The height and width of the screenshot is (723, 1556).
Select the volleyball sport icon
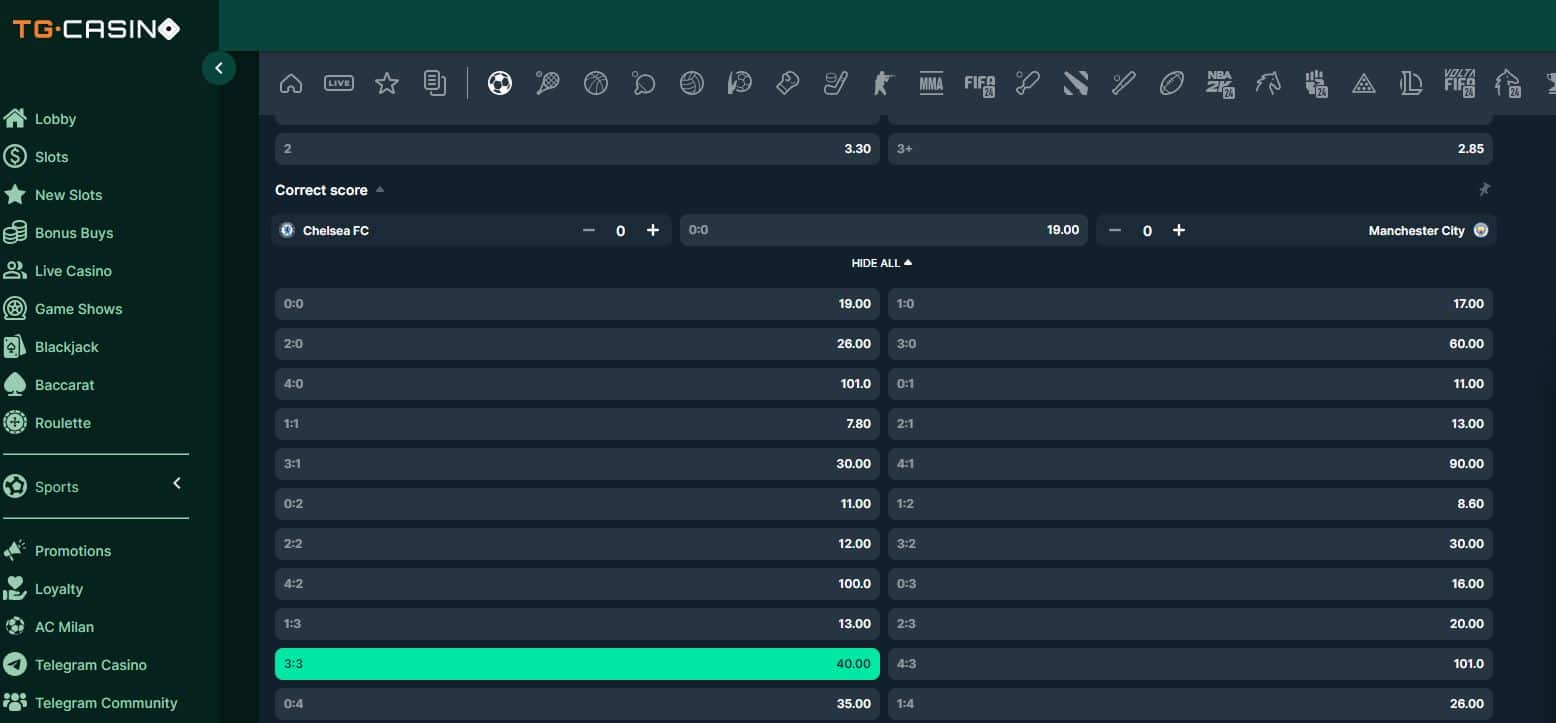692,83
